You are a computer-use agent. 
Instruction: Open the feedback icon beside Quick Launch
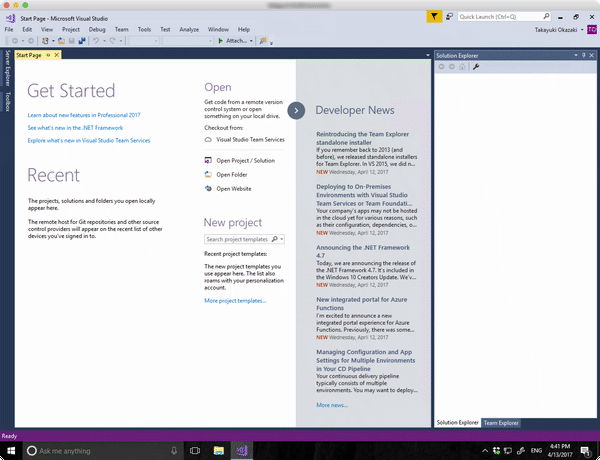[x=450, y=17]
